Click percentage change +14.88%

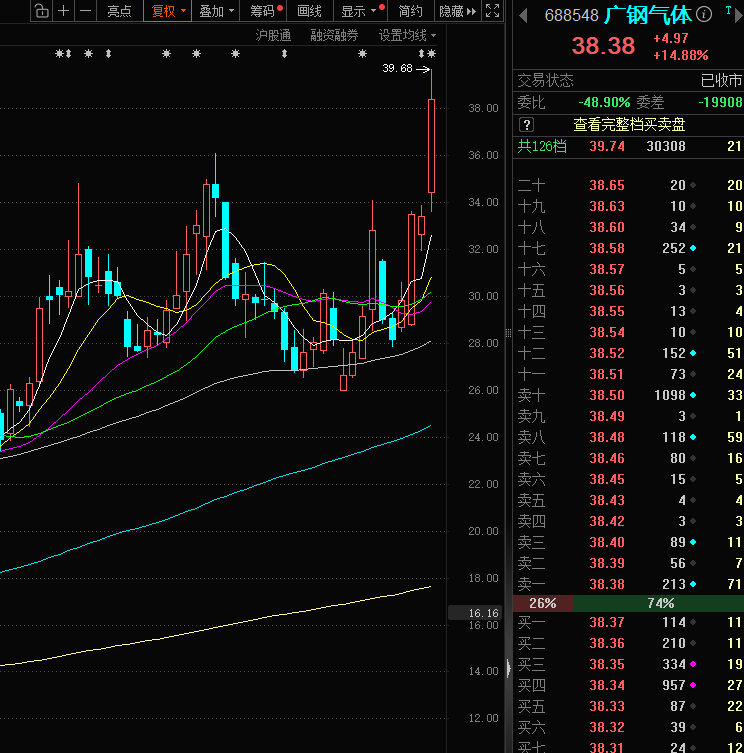[x=681, y=56]
